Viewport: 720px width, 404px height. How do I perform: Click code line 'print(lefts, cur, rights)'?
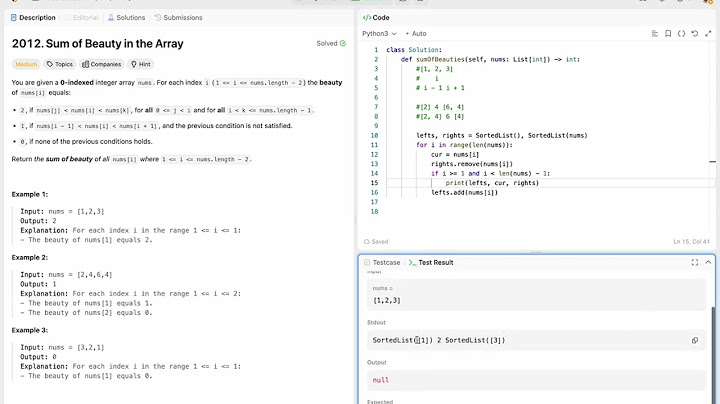tap(492, 183)
